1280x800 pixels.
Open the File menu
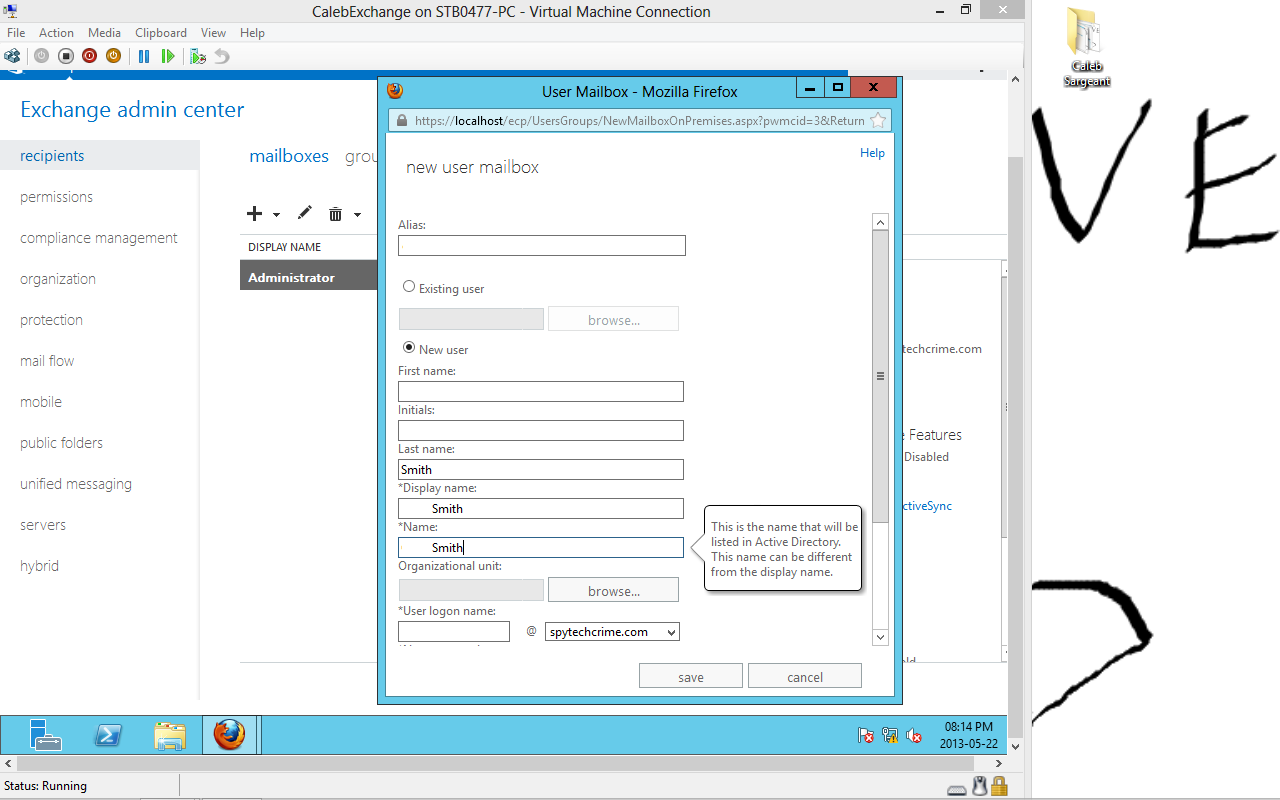[16, 33]
